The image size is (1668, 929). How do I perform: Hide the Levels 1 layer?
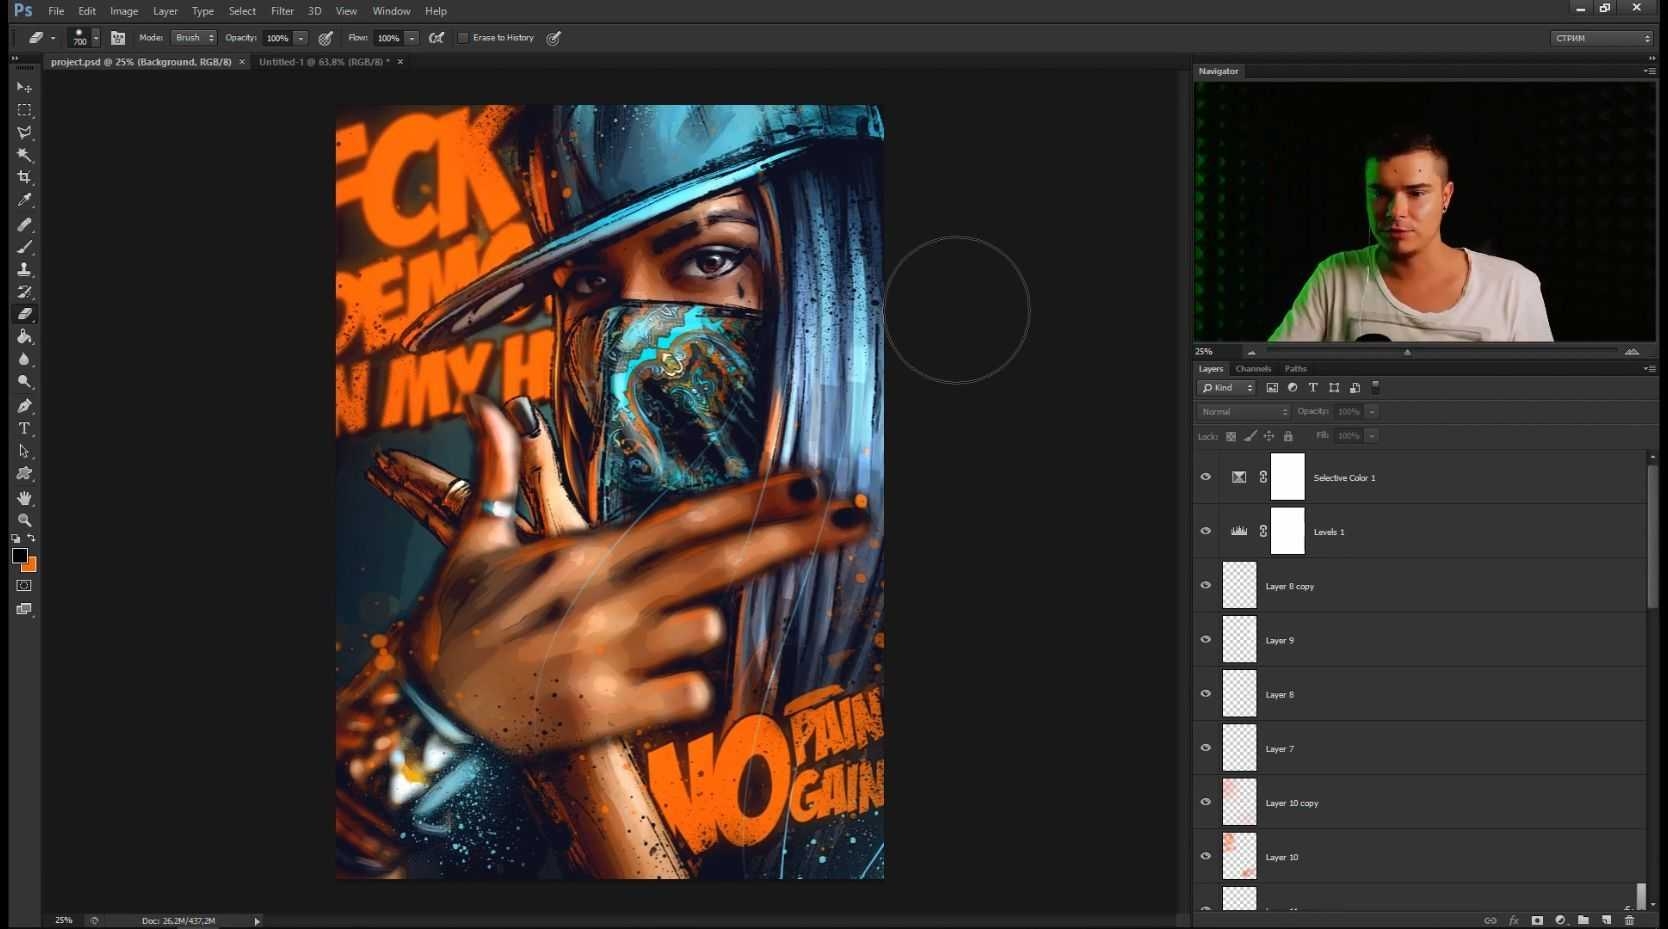(1206, 531)
